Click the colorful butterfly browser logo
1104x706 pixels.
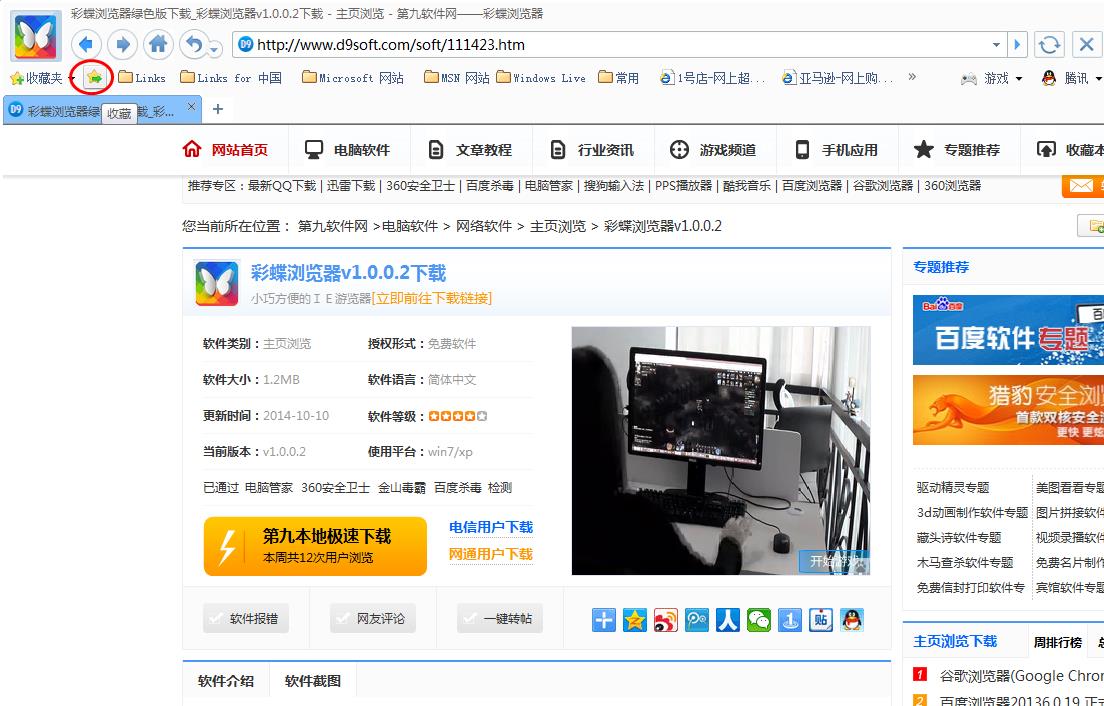coord(35,37)
